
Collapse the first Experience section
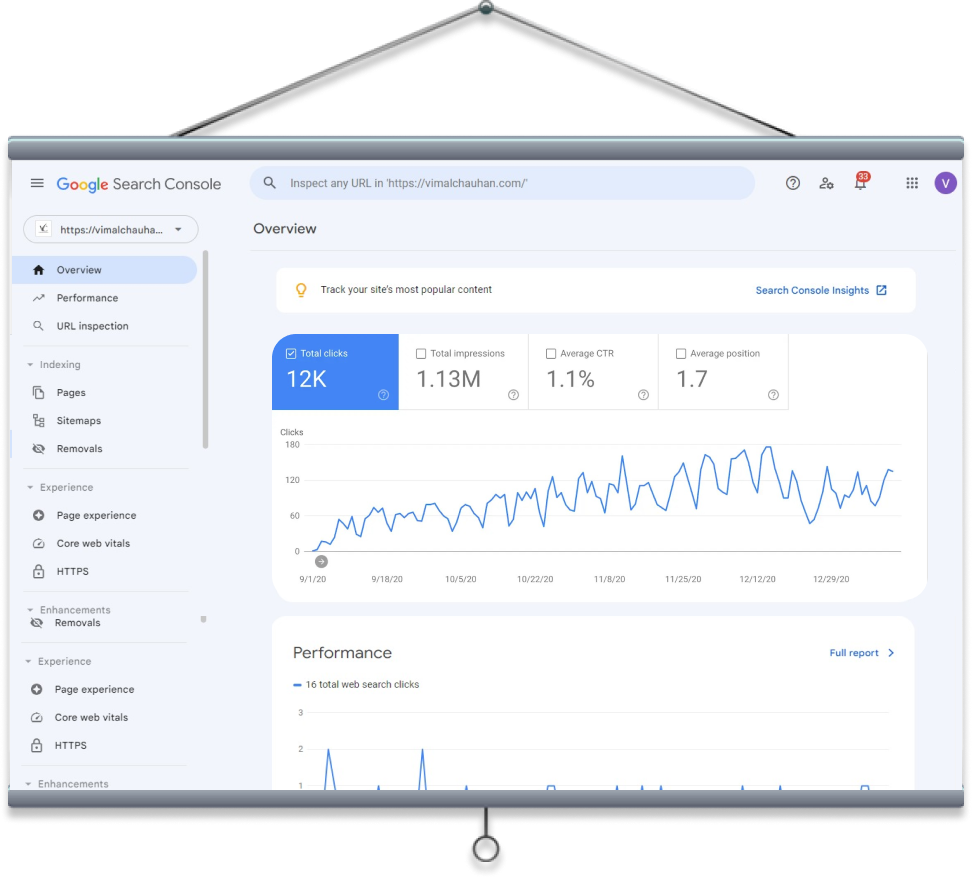(30, 488)
